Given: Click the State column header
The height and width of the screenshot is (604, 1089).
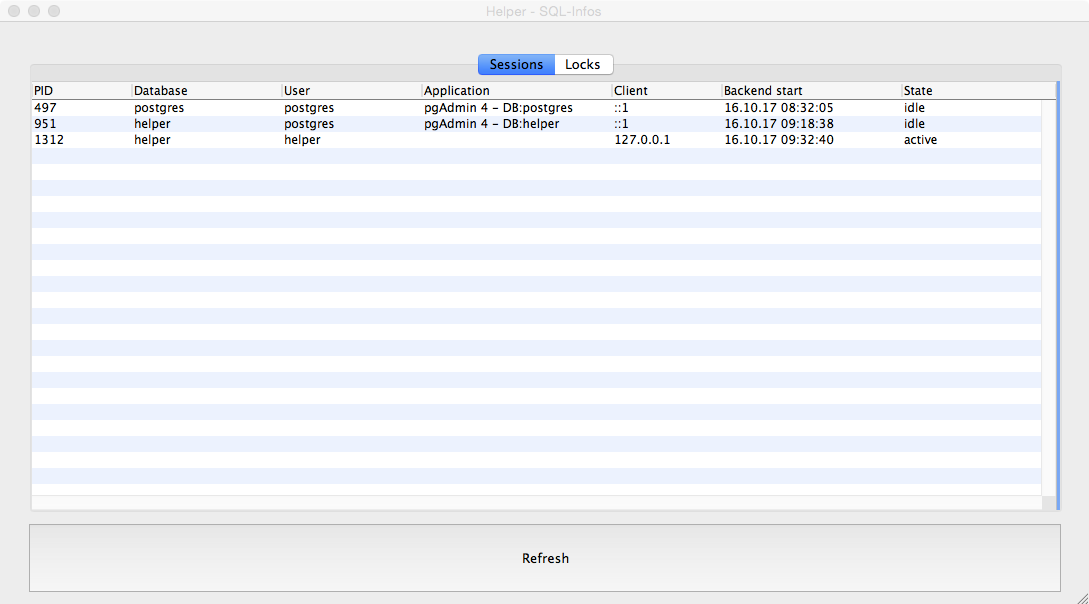Looking at the screenshot, I should tap(975, 91).
